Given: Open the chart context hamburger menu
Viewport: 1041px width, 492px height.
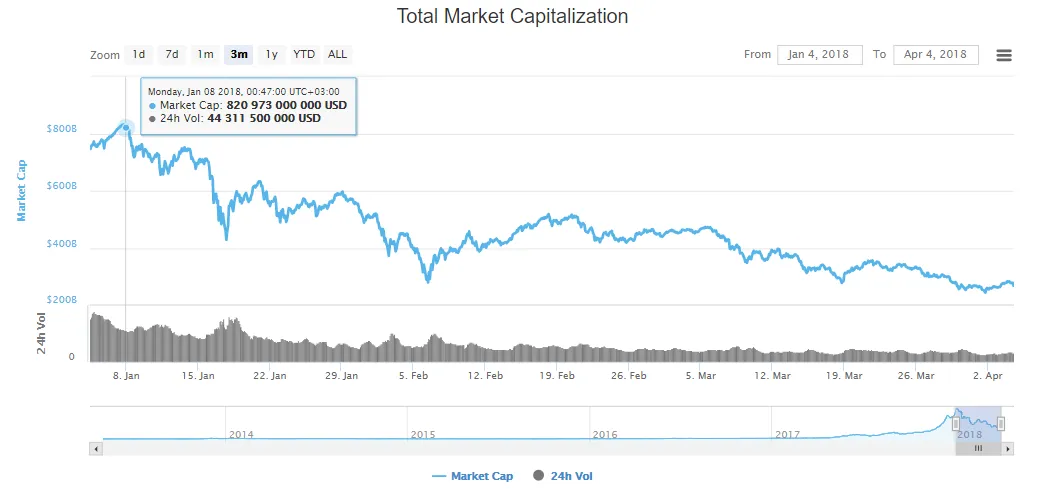Looking at the screenshot, I should 1004,55.
